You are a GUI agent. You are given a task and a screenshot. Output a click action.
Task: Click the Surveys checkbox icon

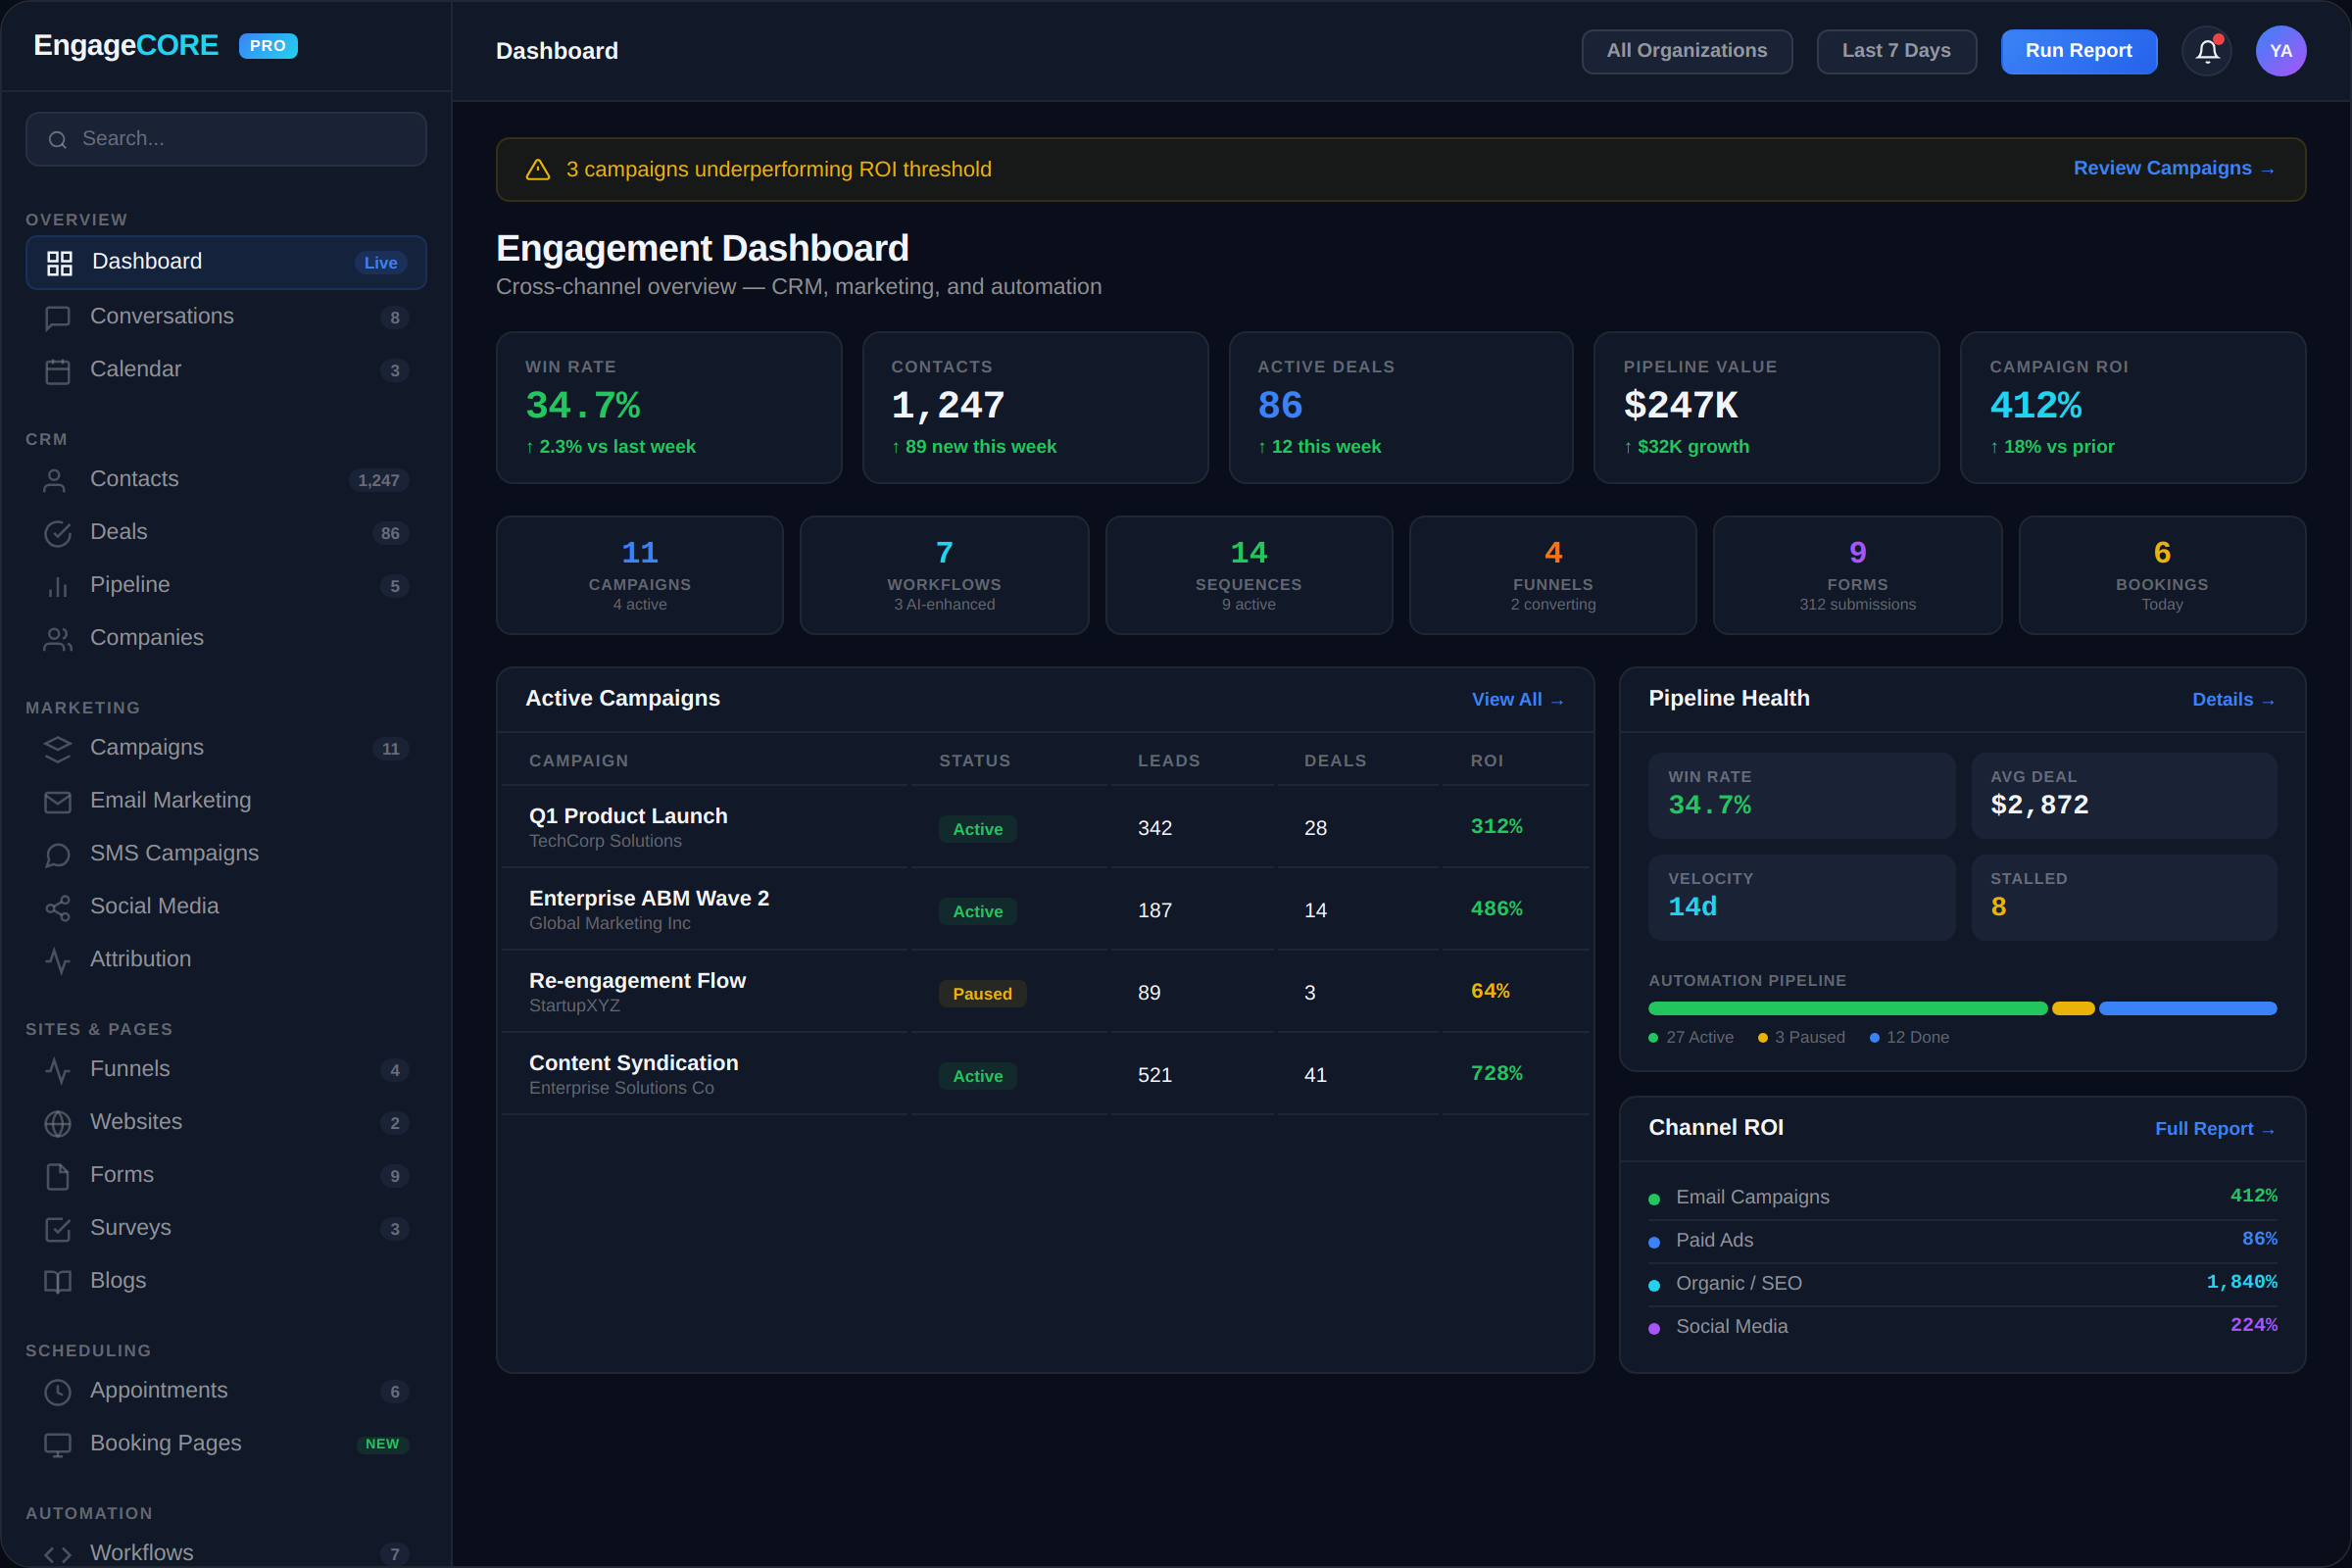58,1229
